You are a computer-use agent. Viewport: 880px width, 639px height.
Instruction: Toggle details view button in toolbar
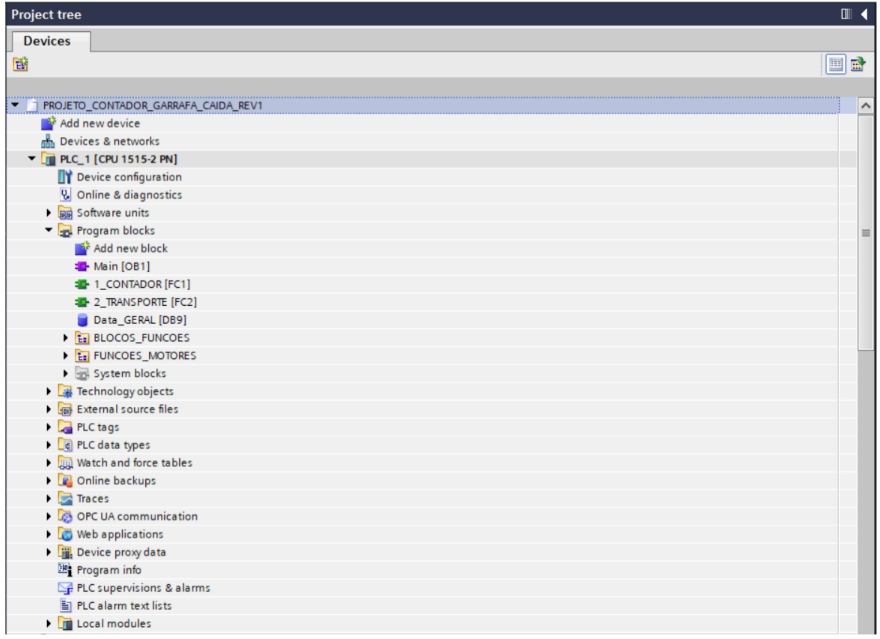tap(838, 64)
